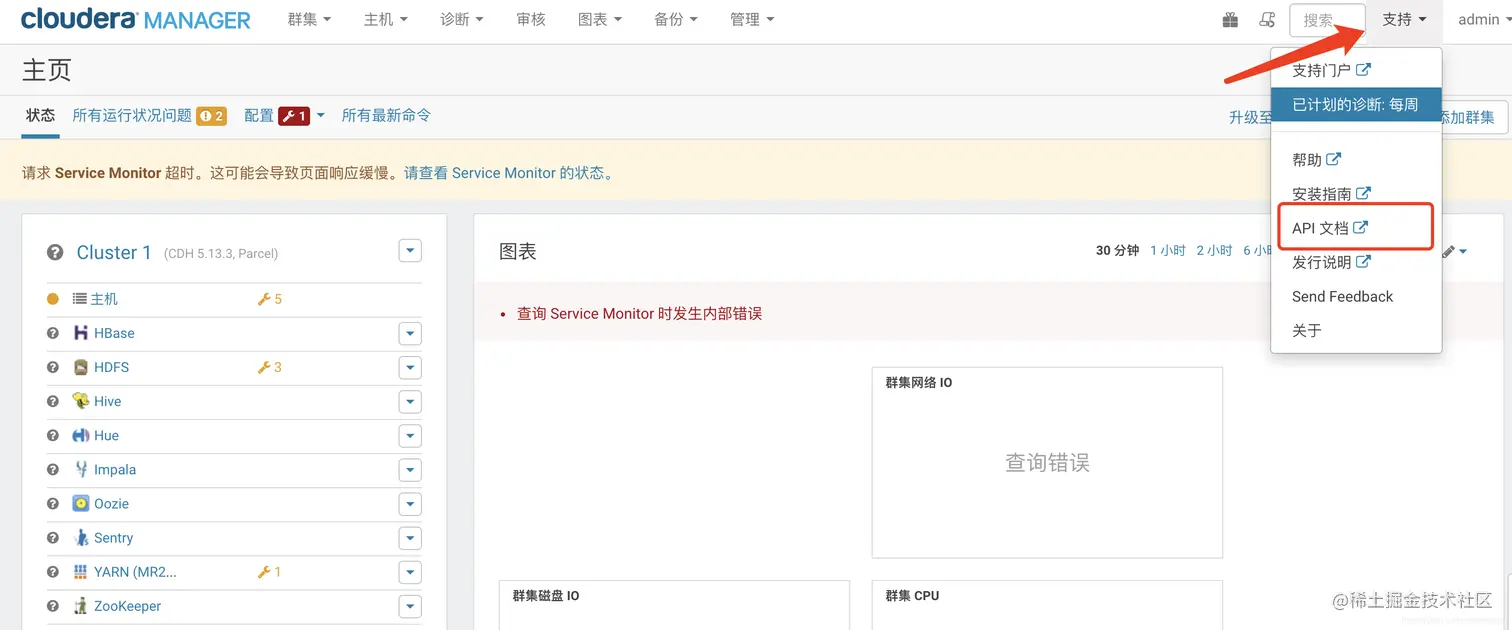Click the Hue service icon
The width and height of the screenshot is (1512, 630).
(81, 435)
